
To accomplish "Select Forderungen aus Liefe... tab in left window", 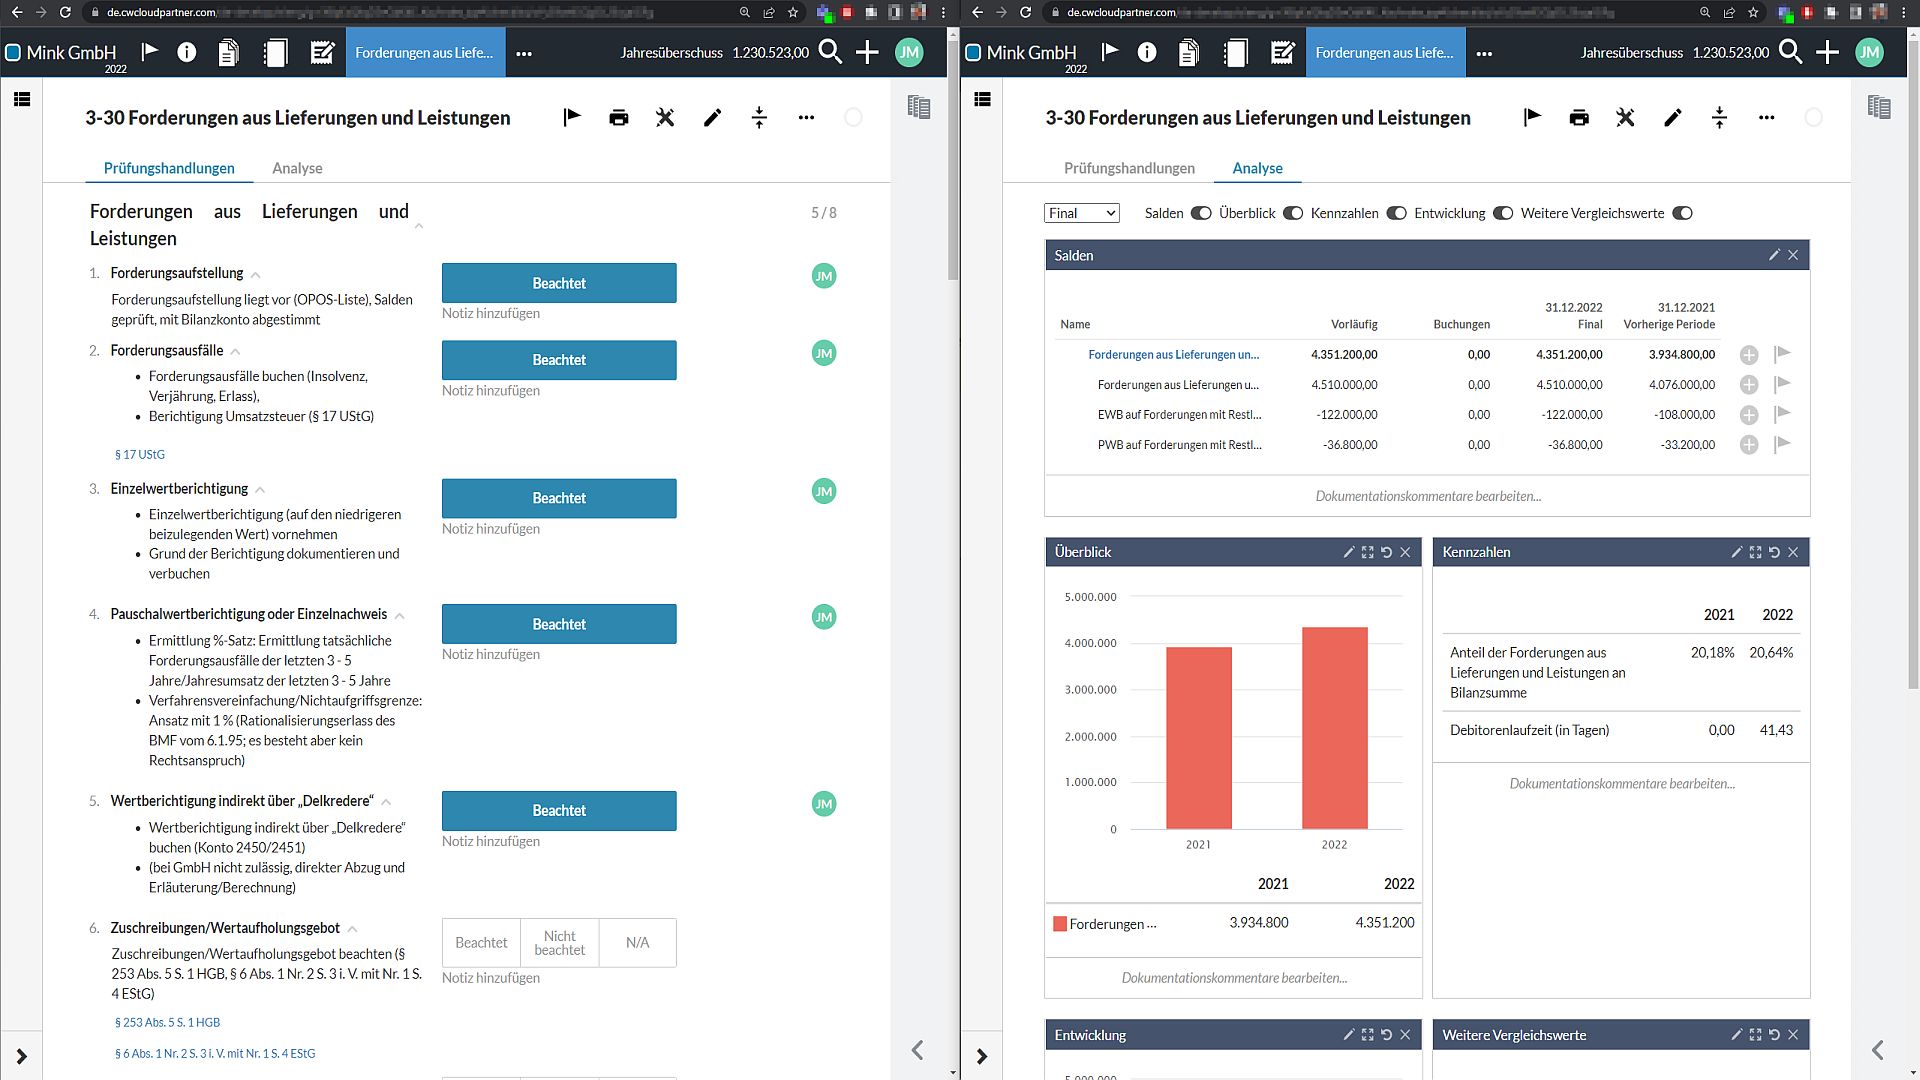I will [425, 52].
